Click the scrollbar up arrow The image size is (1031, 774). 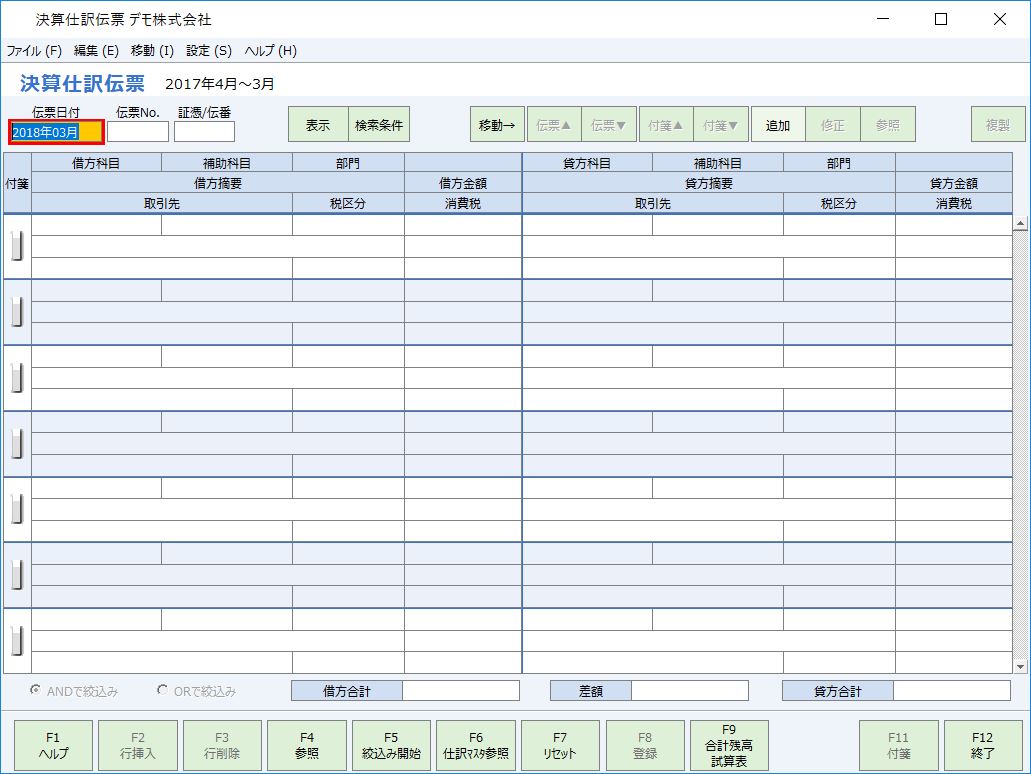[1022, 222]
